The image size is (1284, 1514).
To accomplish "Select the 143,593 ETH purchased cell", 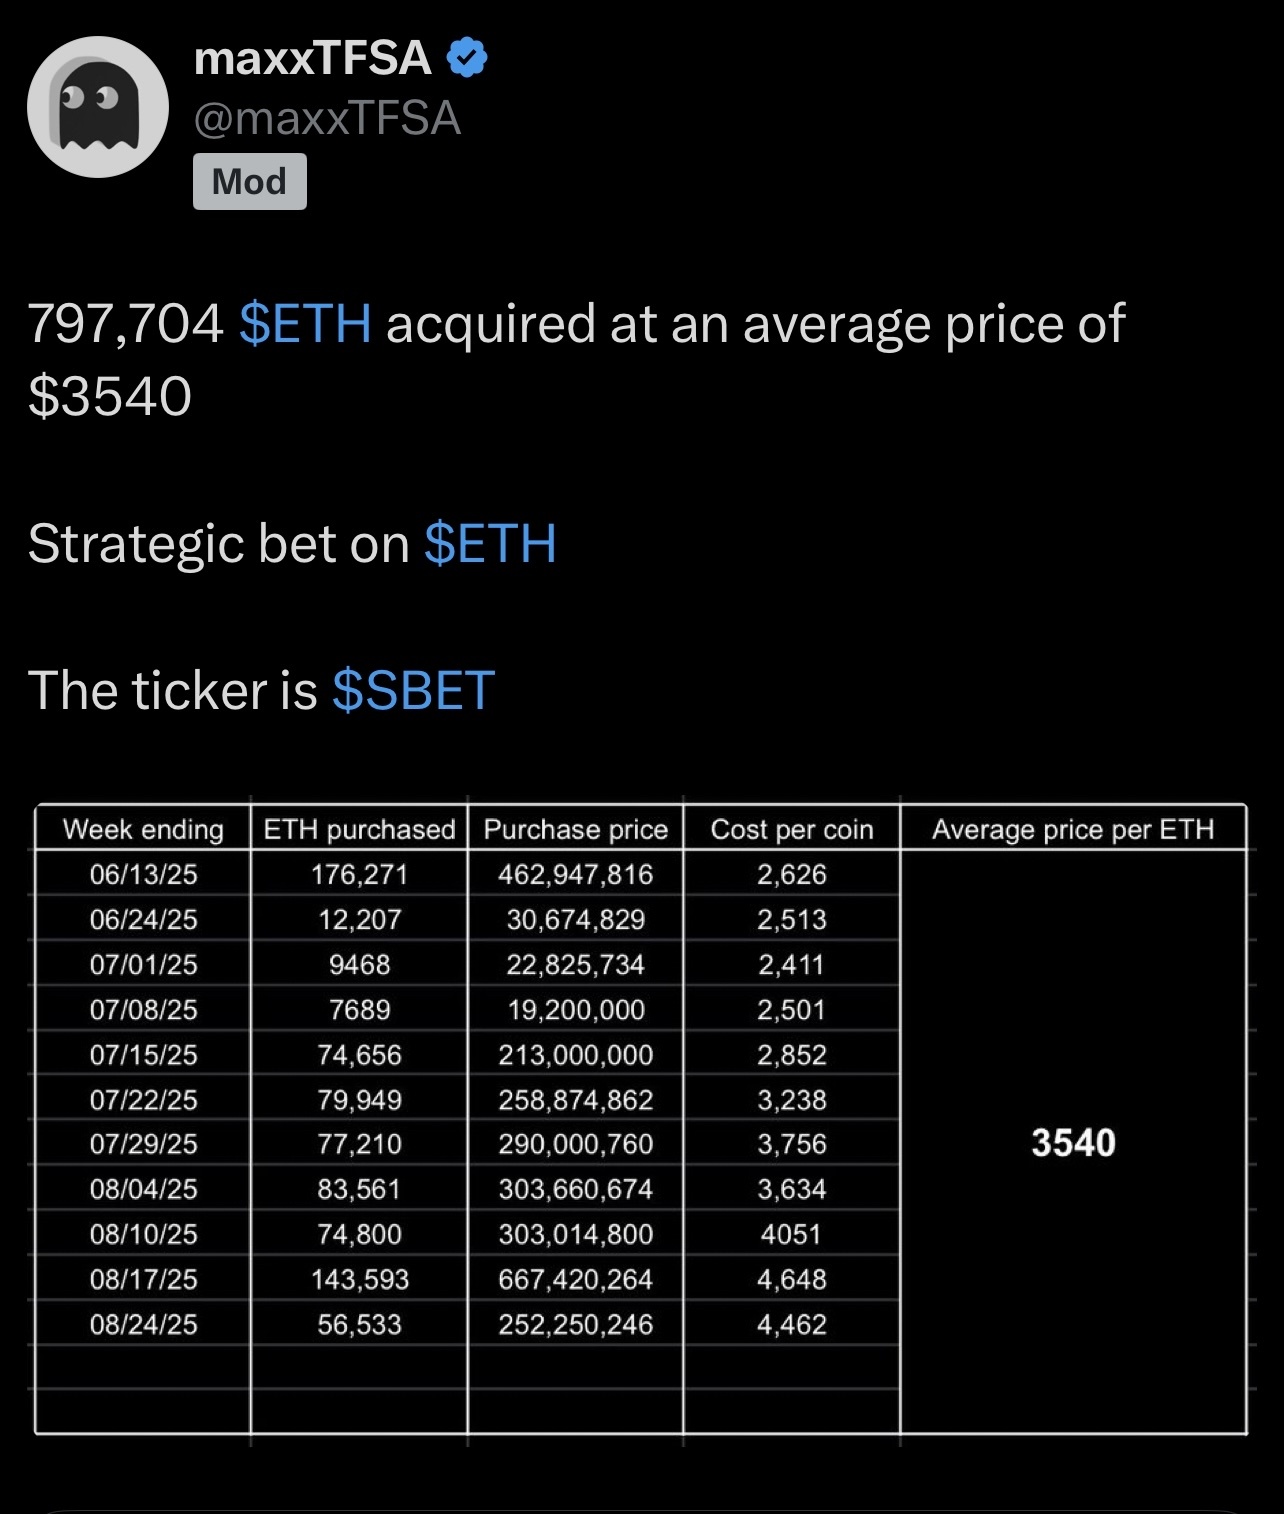I will (359, 1279).
